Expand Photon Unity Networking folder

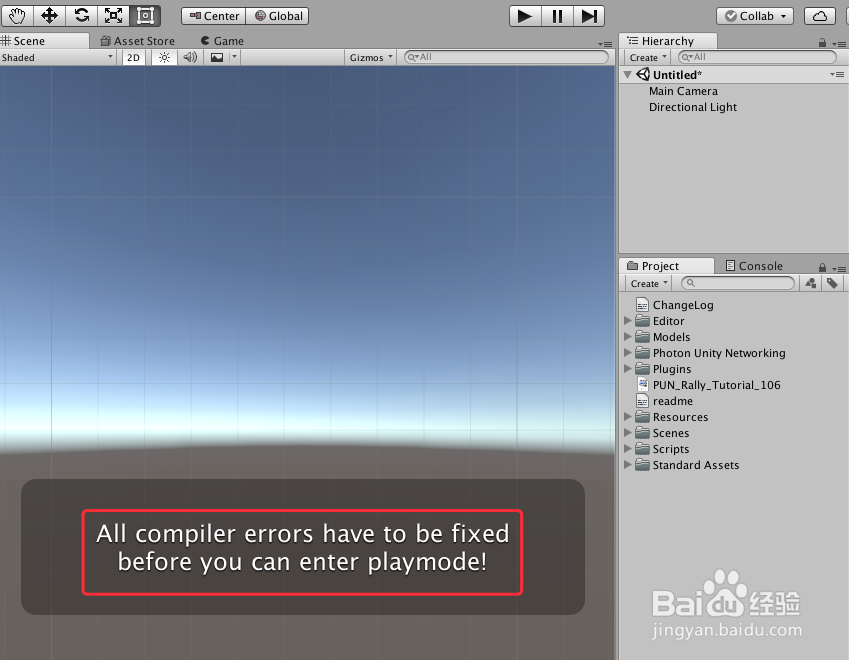(628, 352)
